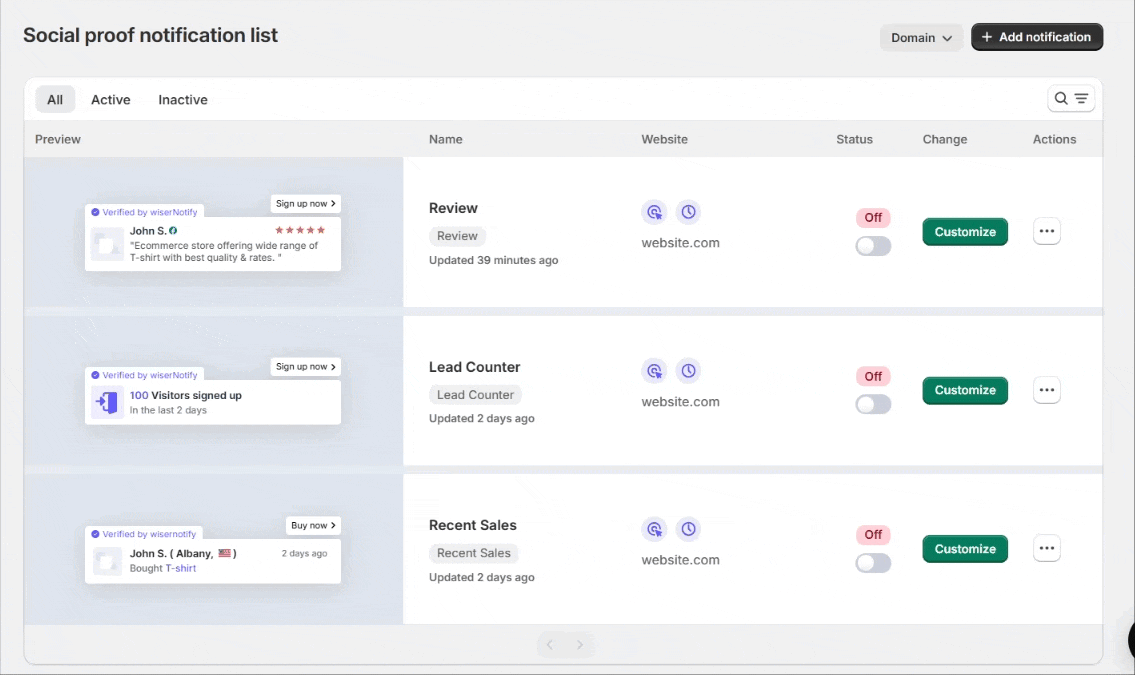Viewport: 1135px width, 675px height.
Task: Go to next page arrow
Action: coord(580,645)
